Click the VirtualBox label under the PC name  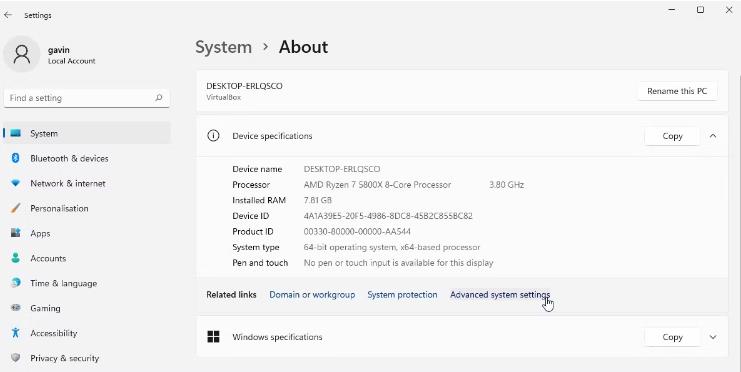click(224, 97)
